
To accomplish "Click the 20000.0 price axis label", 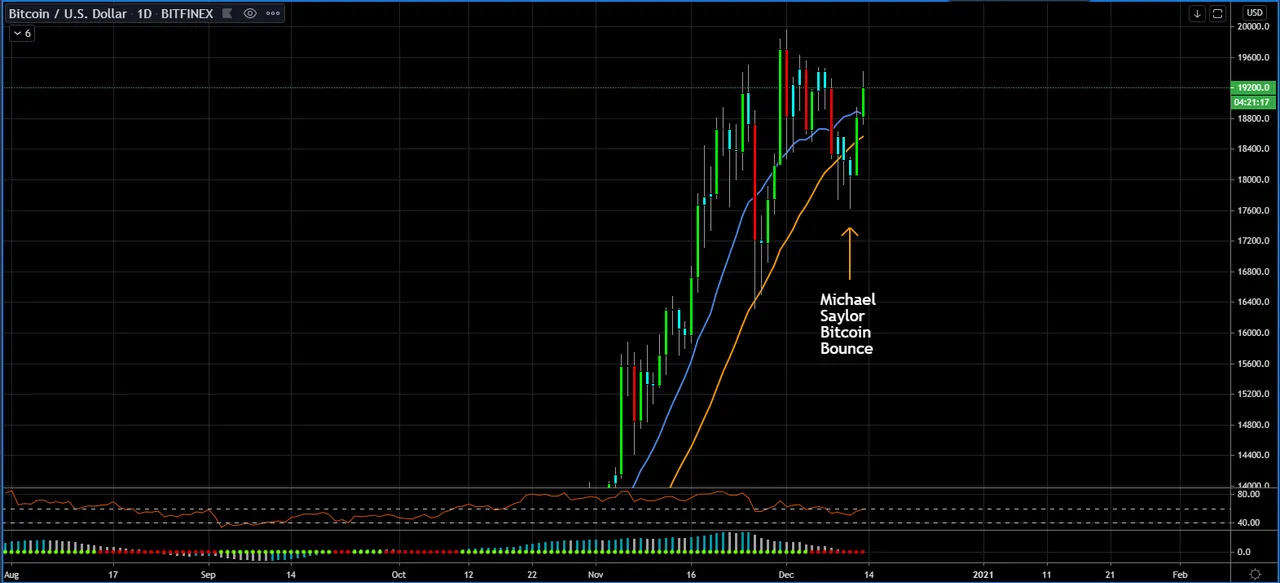I will 1253,27.
